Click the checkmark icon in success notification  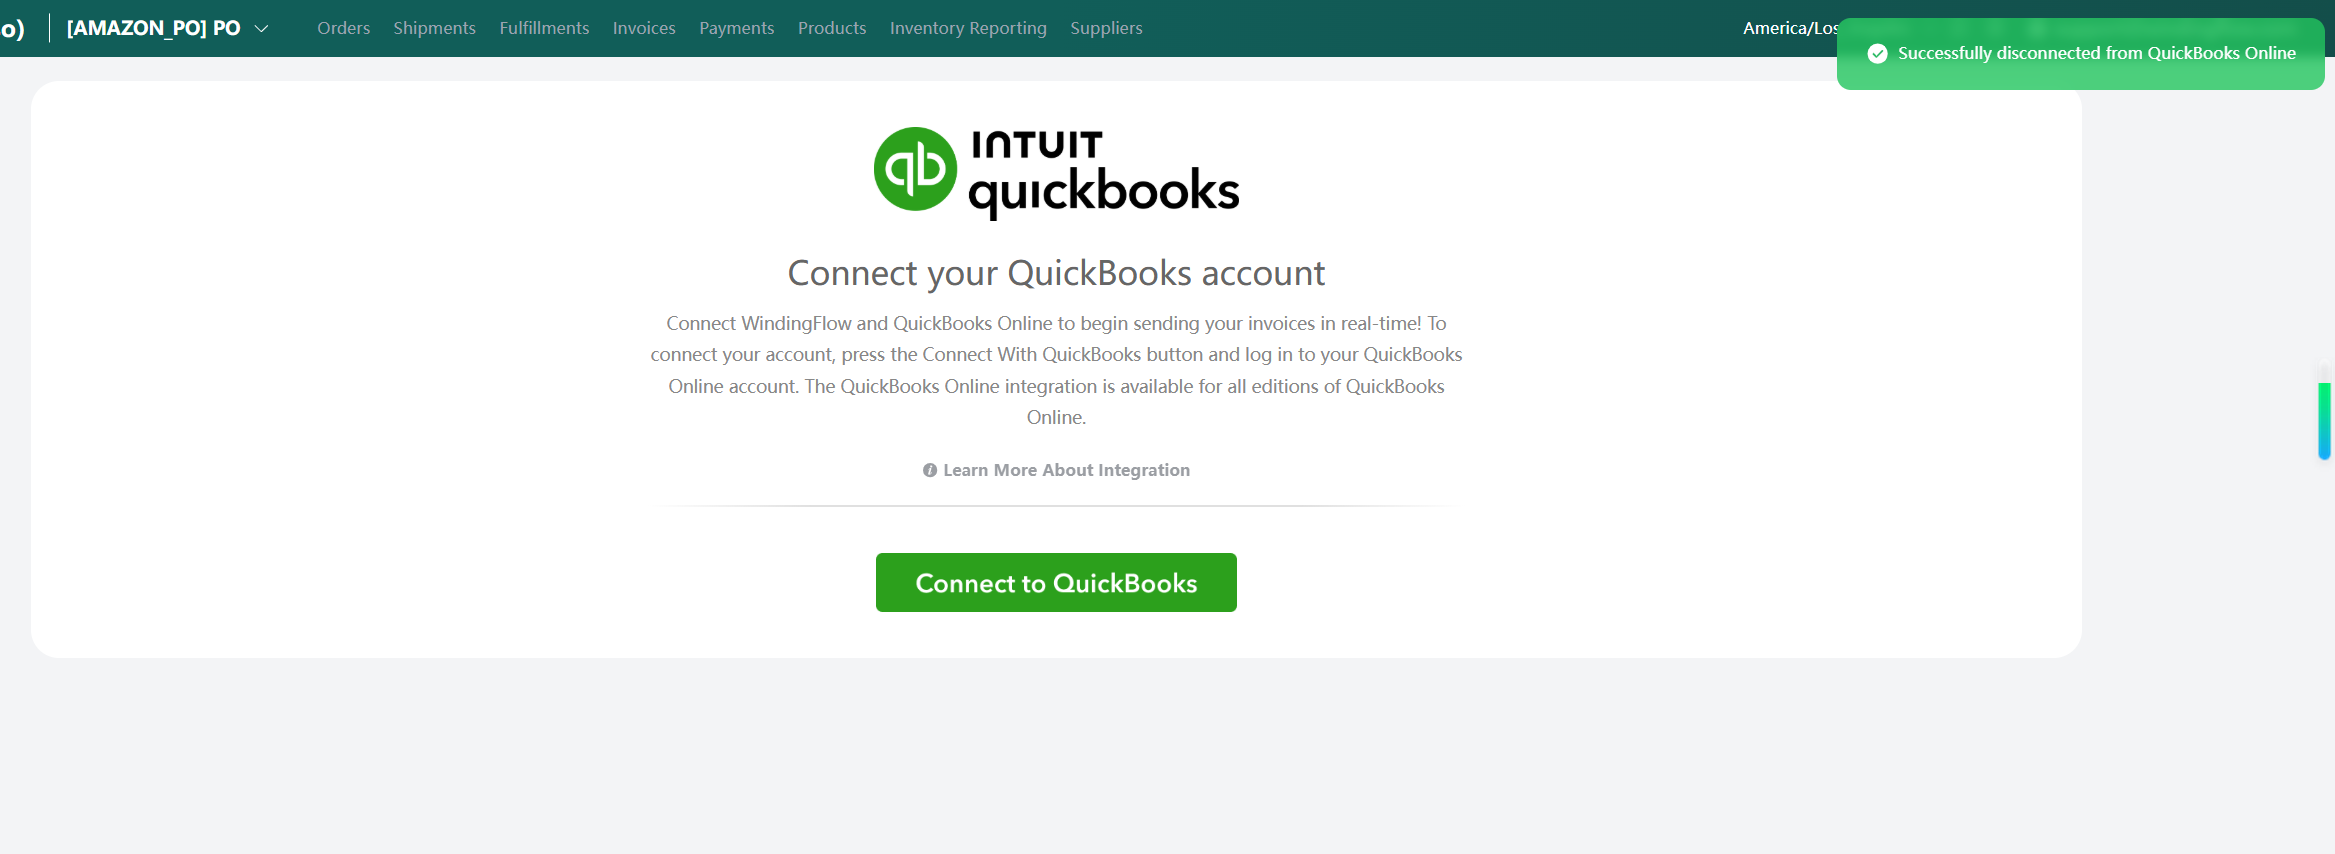[x=1878, y=54]
